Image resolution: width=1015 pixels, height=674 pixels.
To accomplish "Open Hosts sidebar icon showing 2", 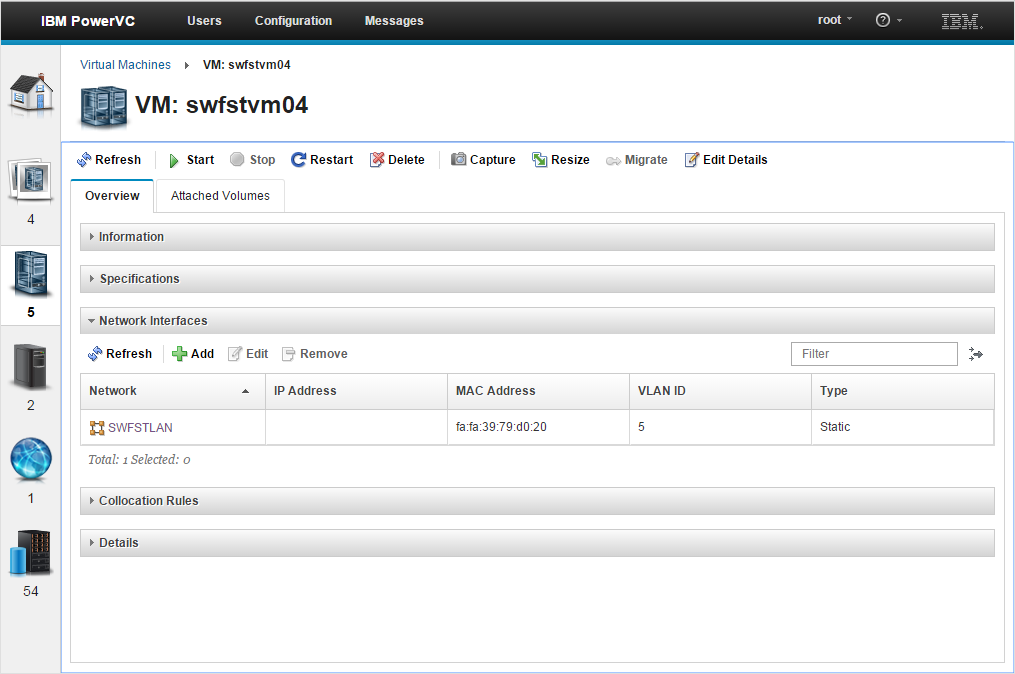I will click(31, 366).
